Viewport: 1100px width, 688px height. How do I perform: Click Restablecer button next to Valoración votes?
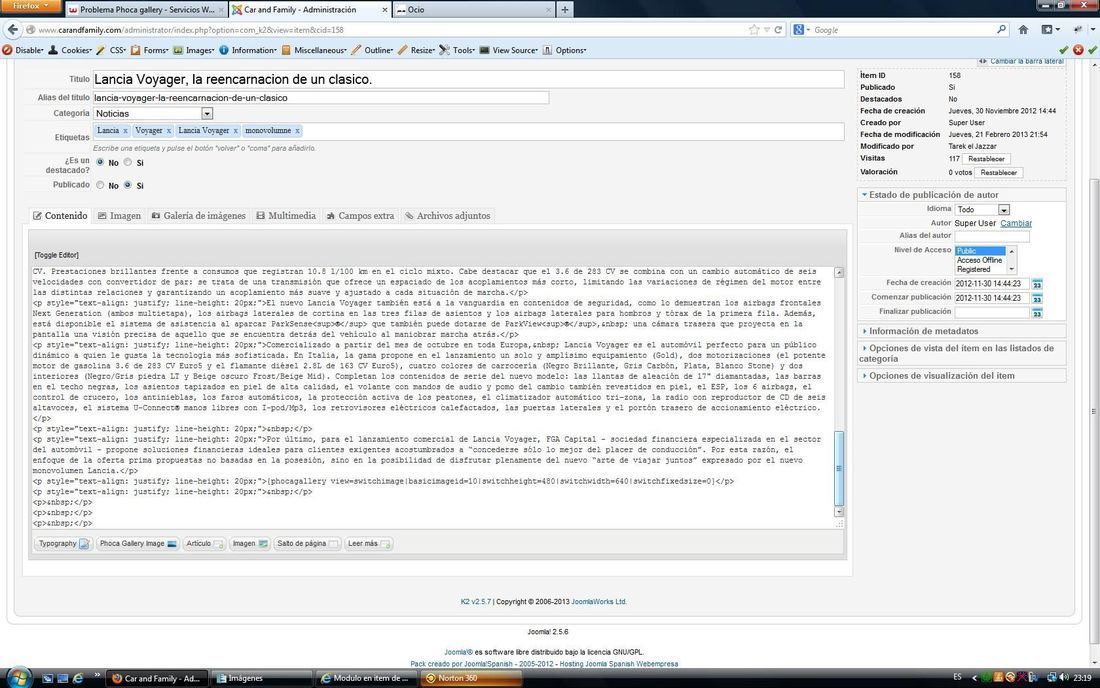998,173
